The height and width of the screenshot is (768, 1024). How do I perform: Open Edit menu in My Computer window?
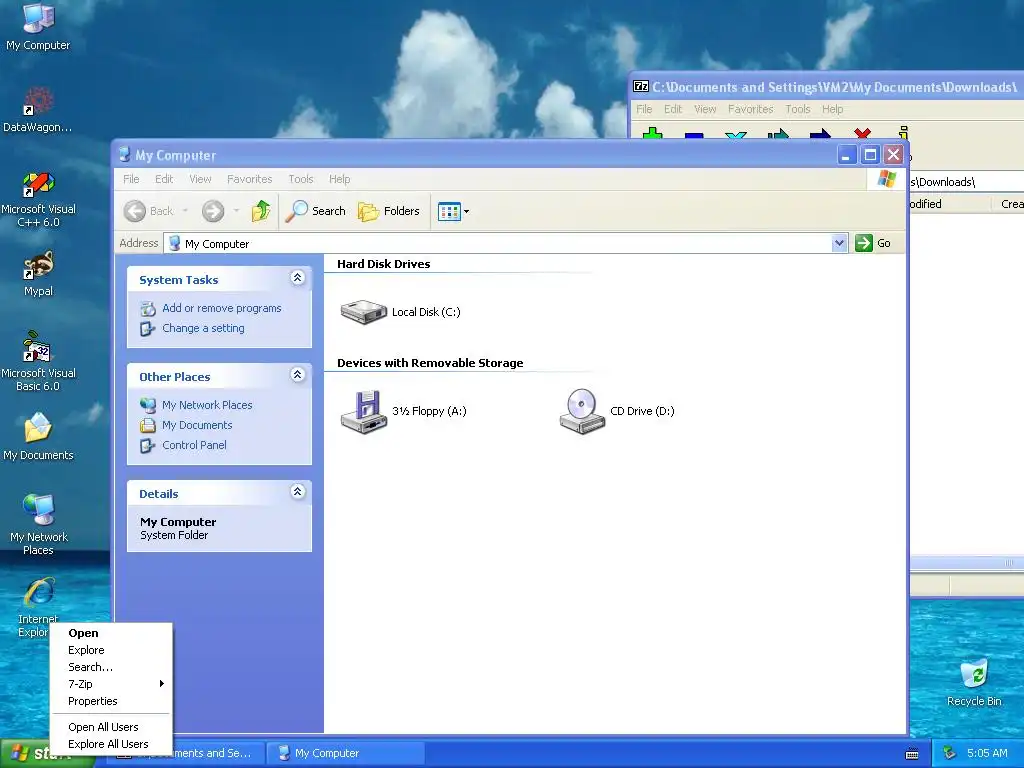[164, 179]
